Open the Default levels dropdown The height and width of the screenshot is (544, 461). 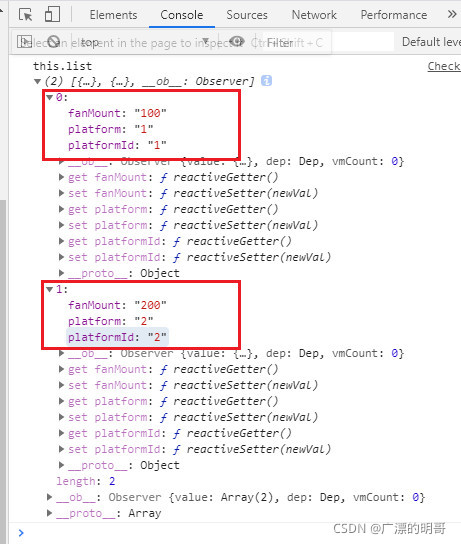(431, 42)
